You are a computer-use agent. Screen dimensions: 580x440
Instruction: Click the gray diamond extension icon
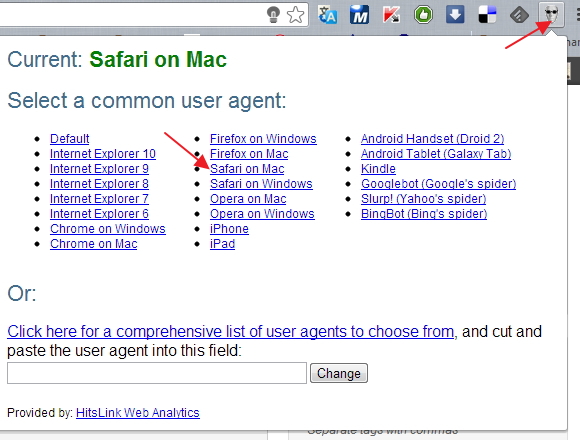(519, 15)
